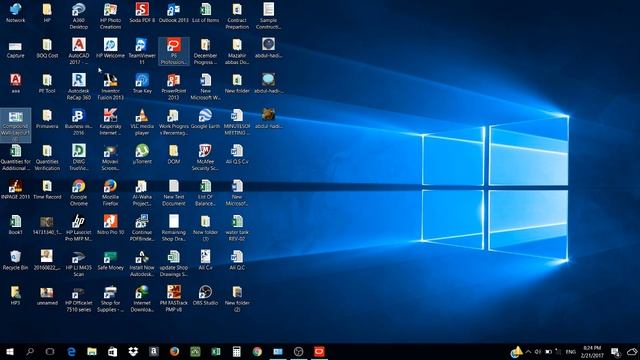The image size is (640, 360).
Task: Launch Autodesk ReCap 360 shortcut
Action: [x=78, y=87]
